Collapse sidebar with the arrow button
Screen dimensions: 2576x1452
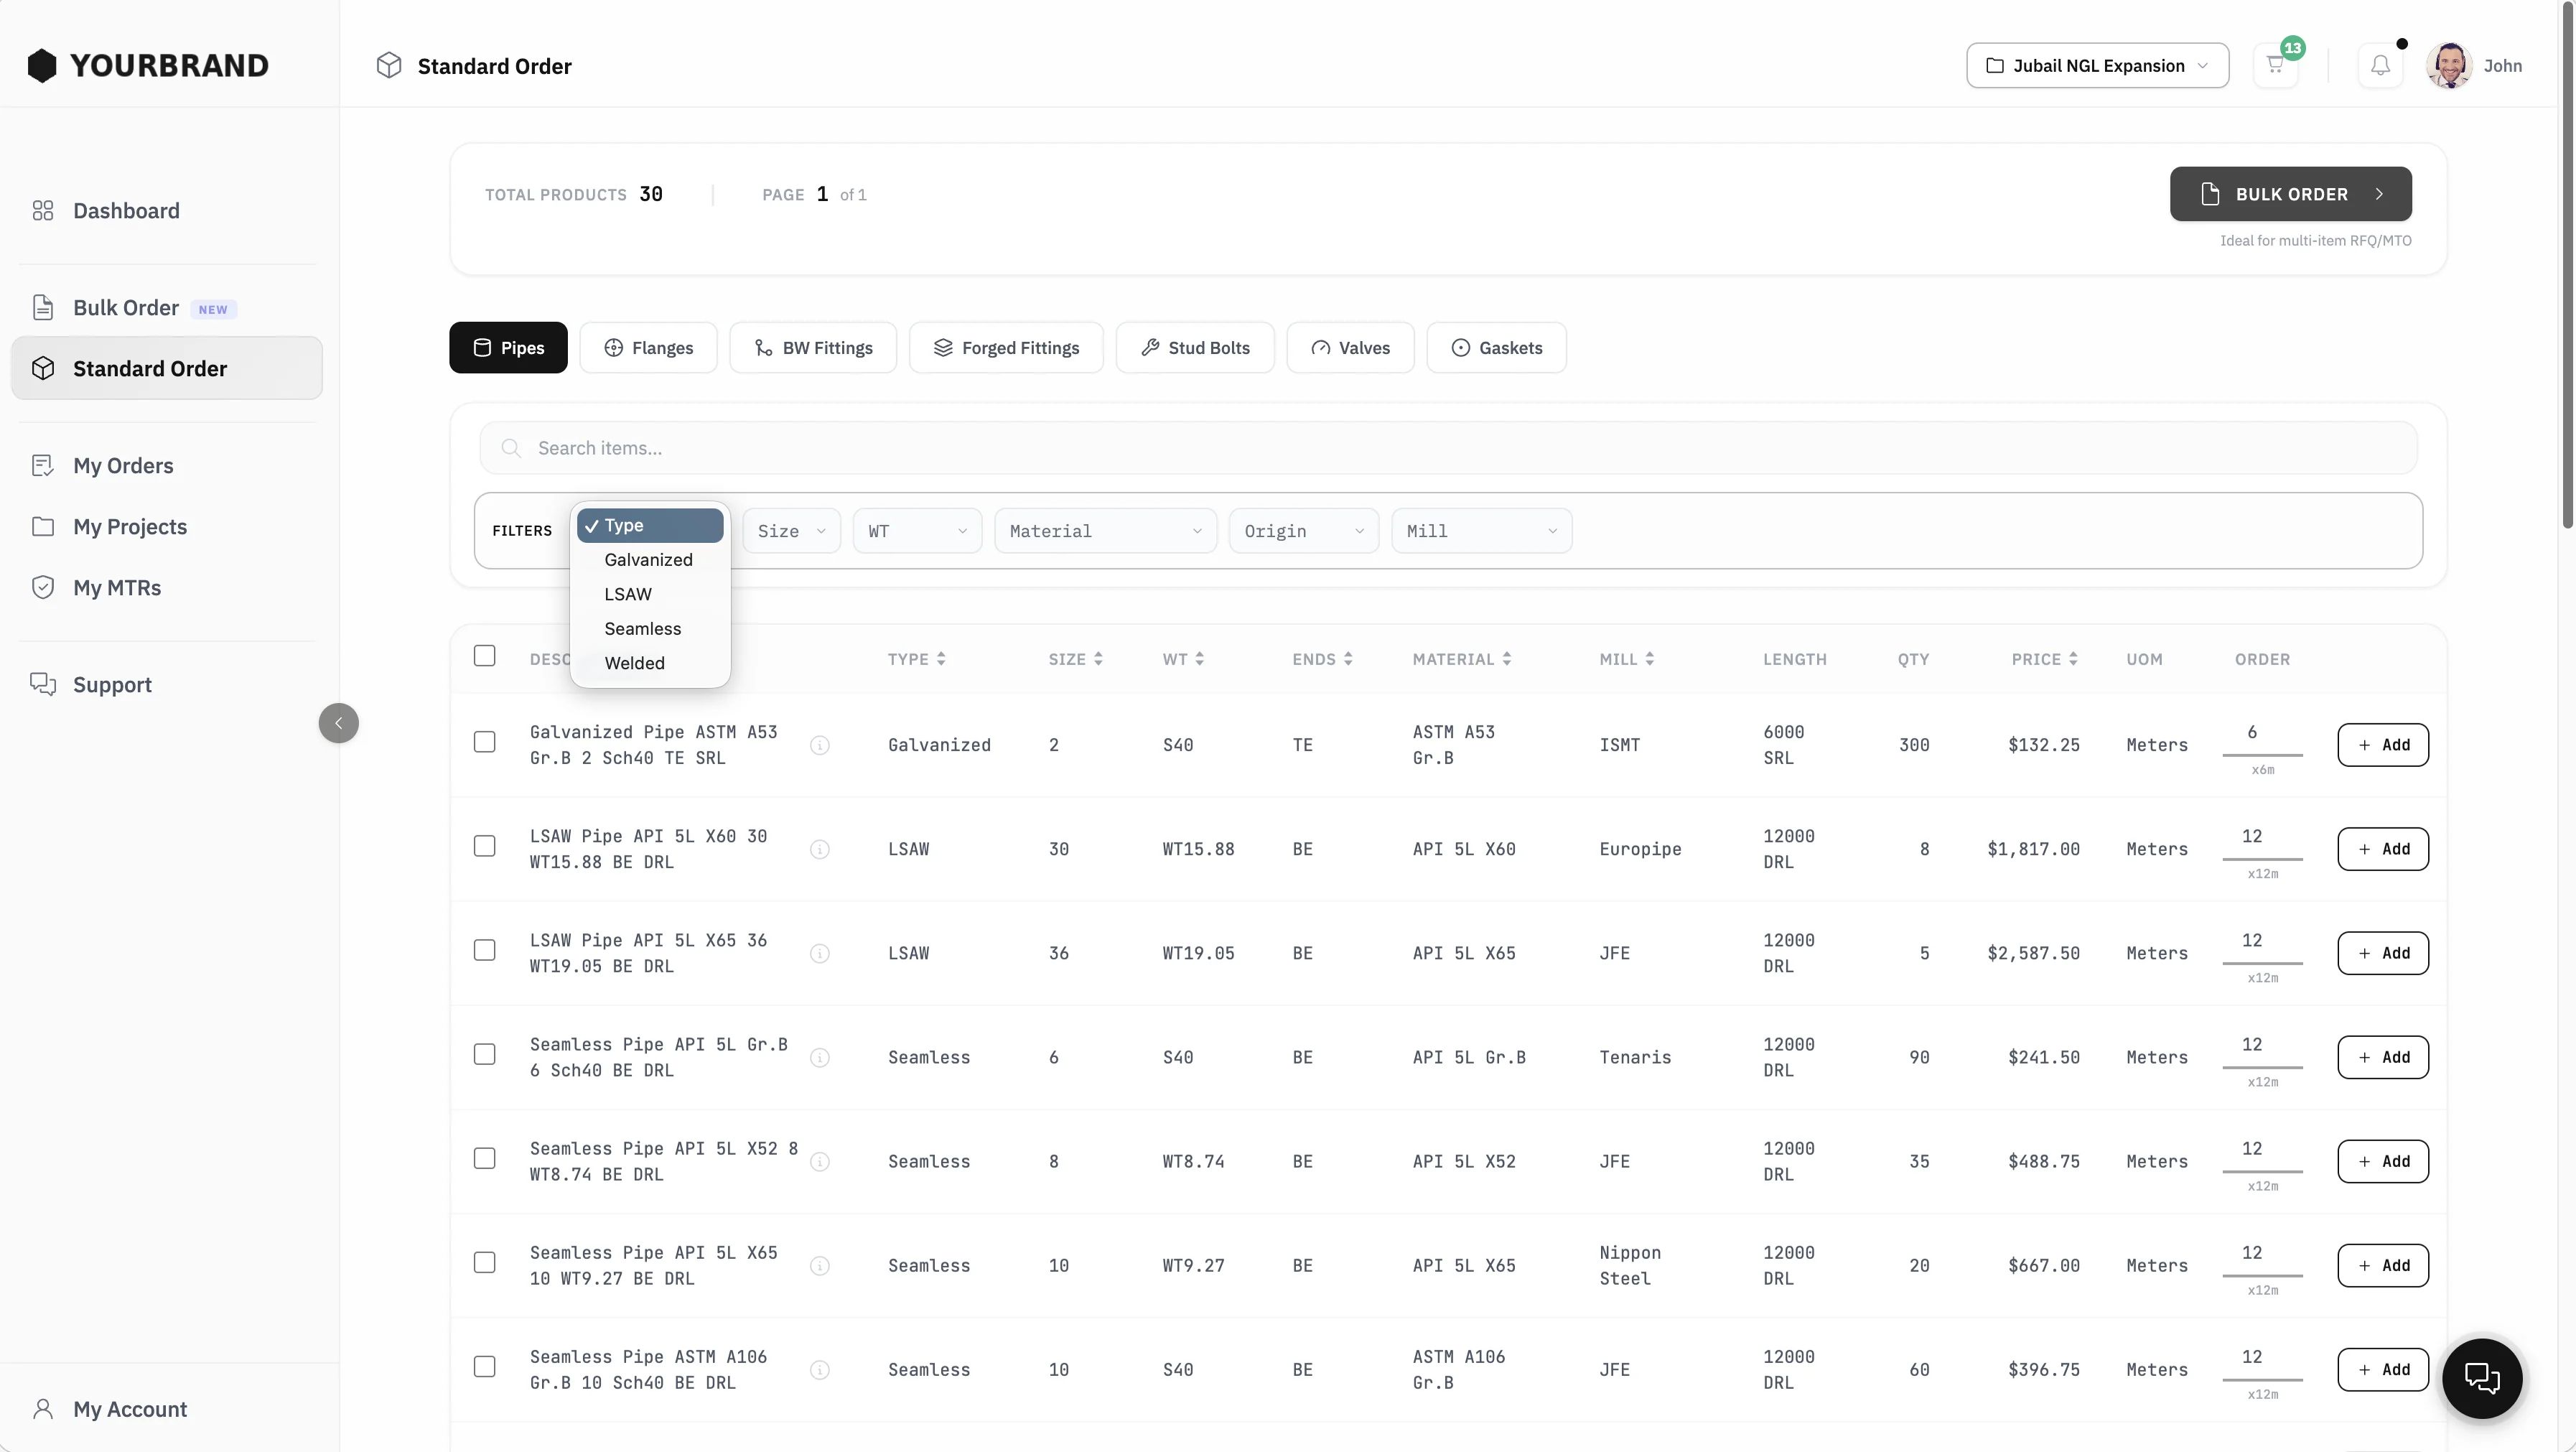tap(338, 723)
